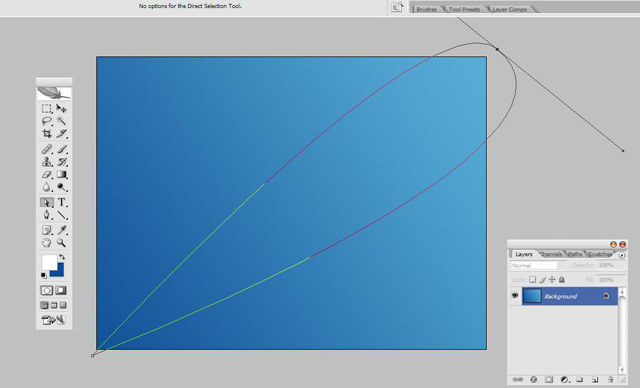
Task: Switch to the Paths tab
Action: [x=575, y=254]
